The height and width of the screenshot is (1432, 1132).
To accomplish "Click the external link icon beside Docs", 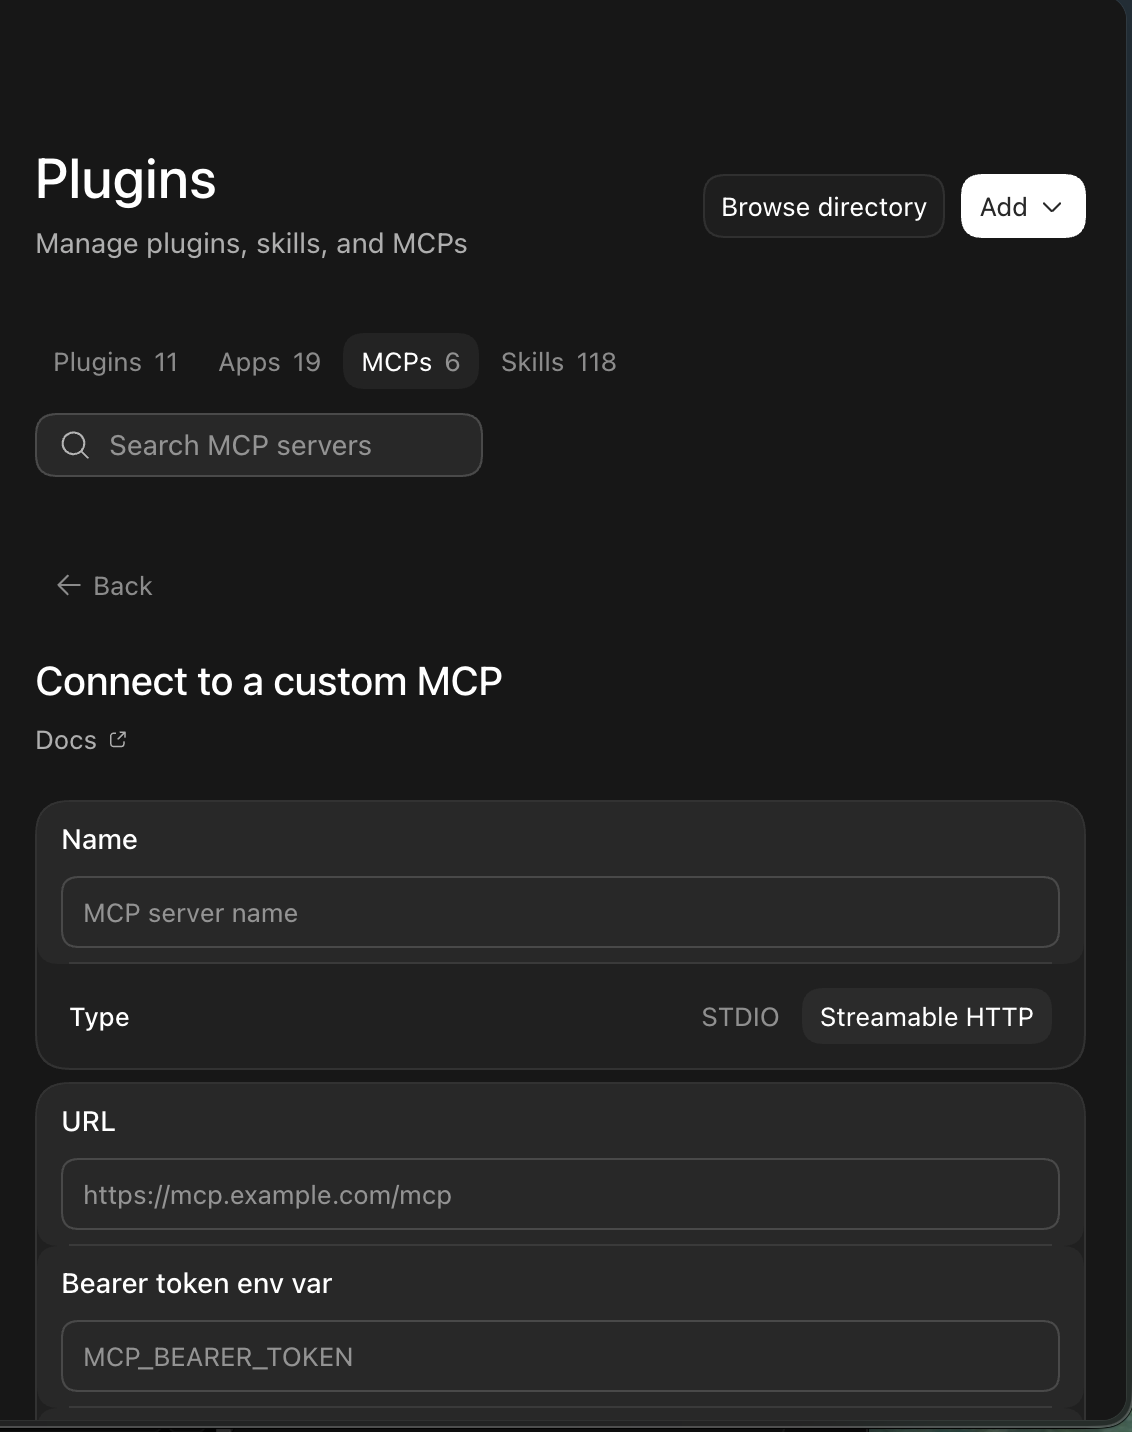I will point(118,739).
